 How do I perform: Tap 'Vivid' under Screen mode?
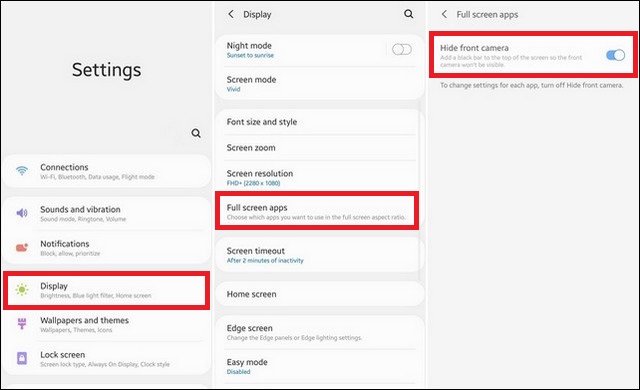point(233,89)
